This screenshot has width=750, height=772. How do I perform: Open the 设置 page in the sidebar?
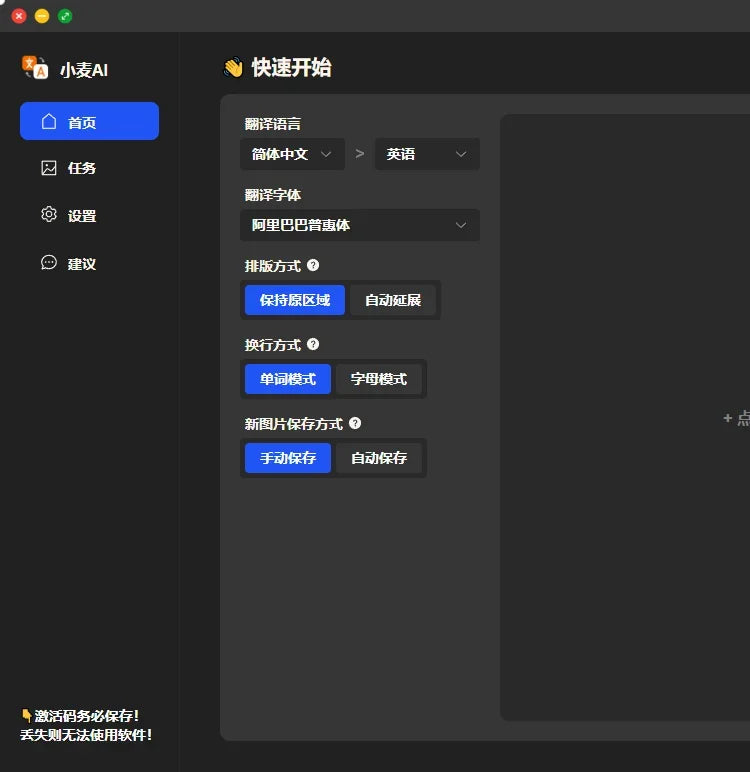[x=82, y=216]
